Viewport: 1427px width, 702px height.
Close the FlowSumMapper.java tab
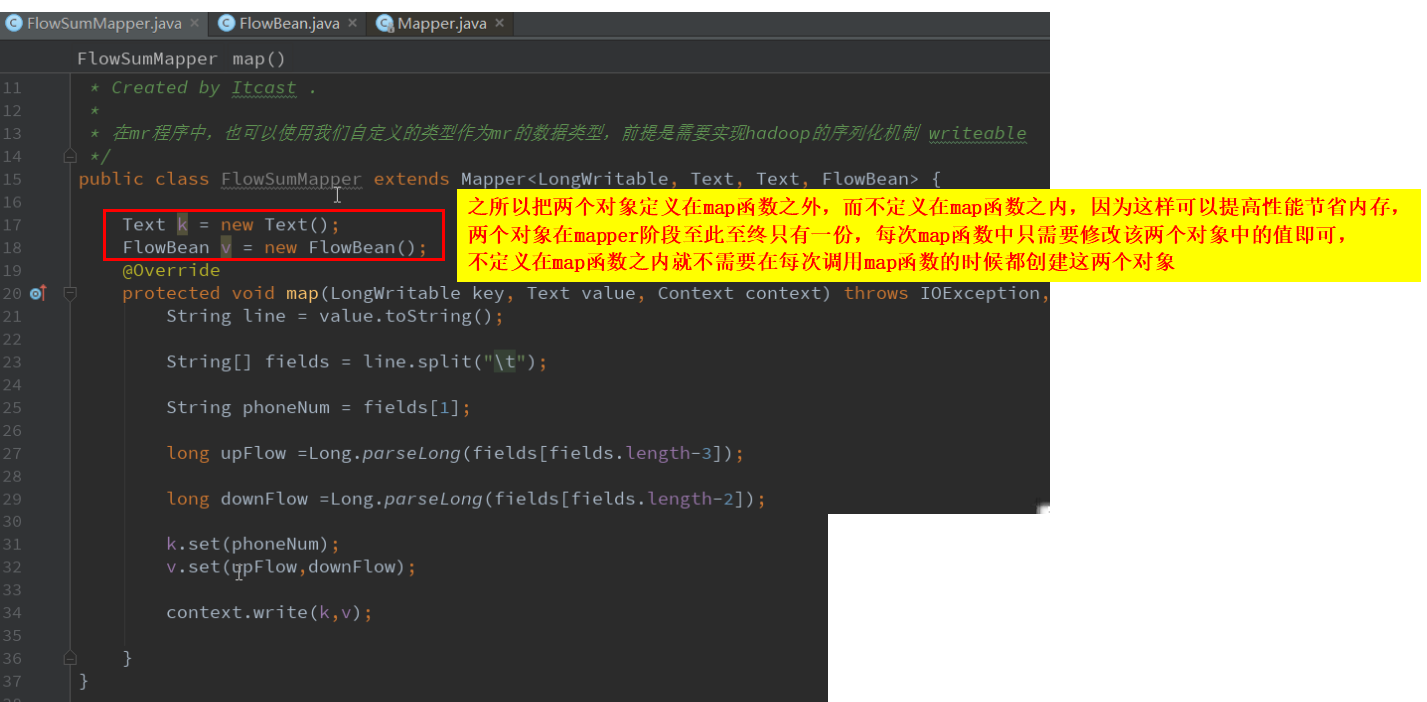(x=194, y=22)
